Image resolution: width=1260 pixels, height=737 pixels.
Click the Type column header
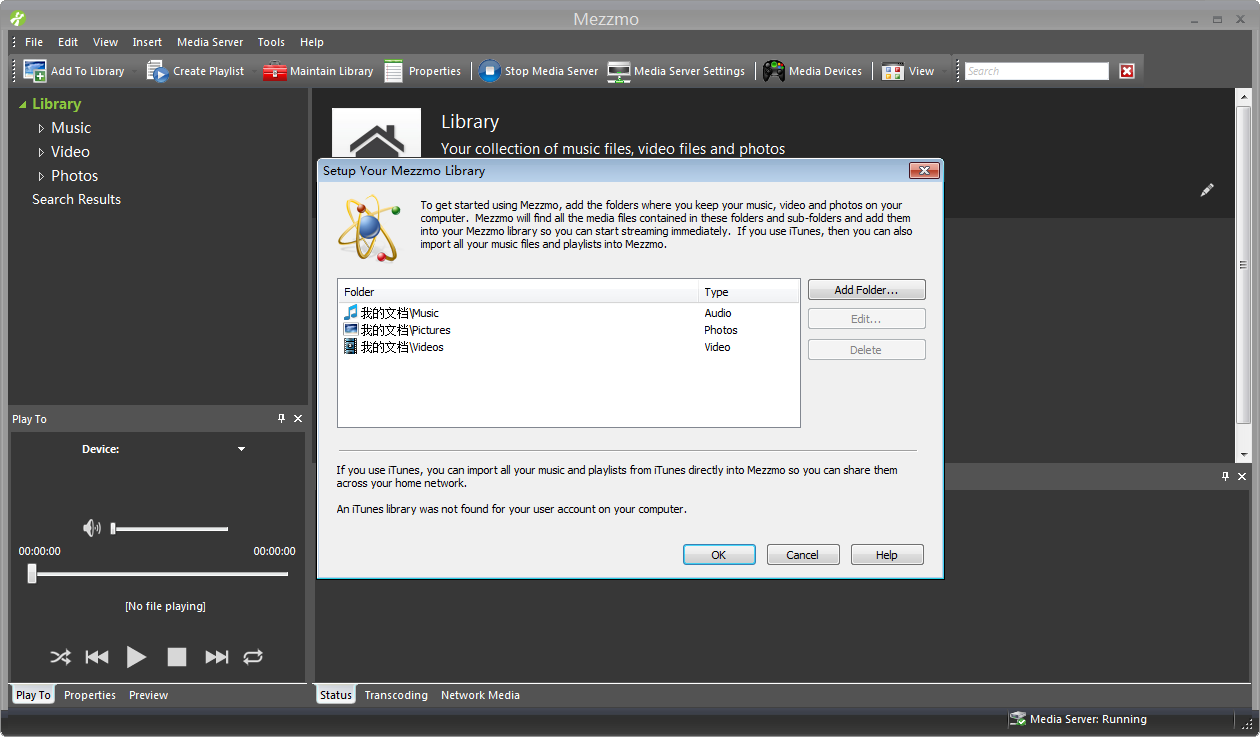pyautogui.click(x=749, y=292)
